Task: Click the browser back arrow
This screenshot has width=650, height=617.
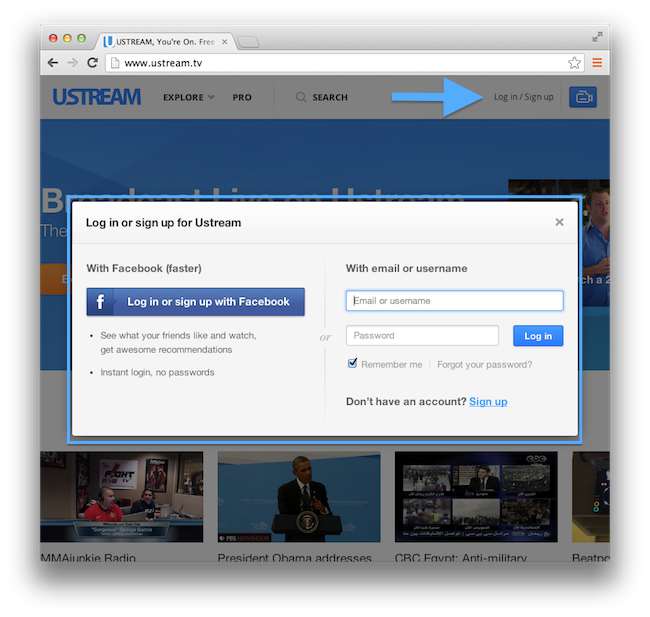Action: [x=53, y=63]
